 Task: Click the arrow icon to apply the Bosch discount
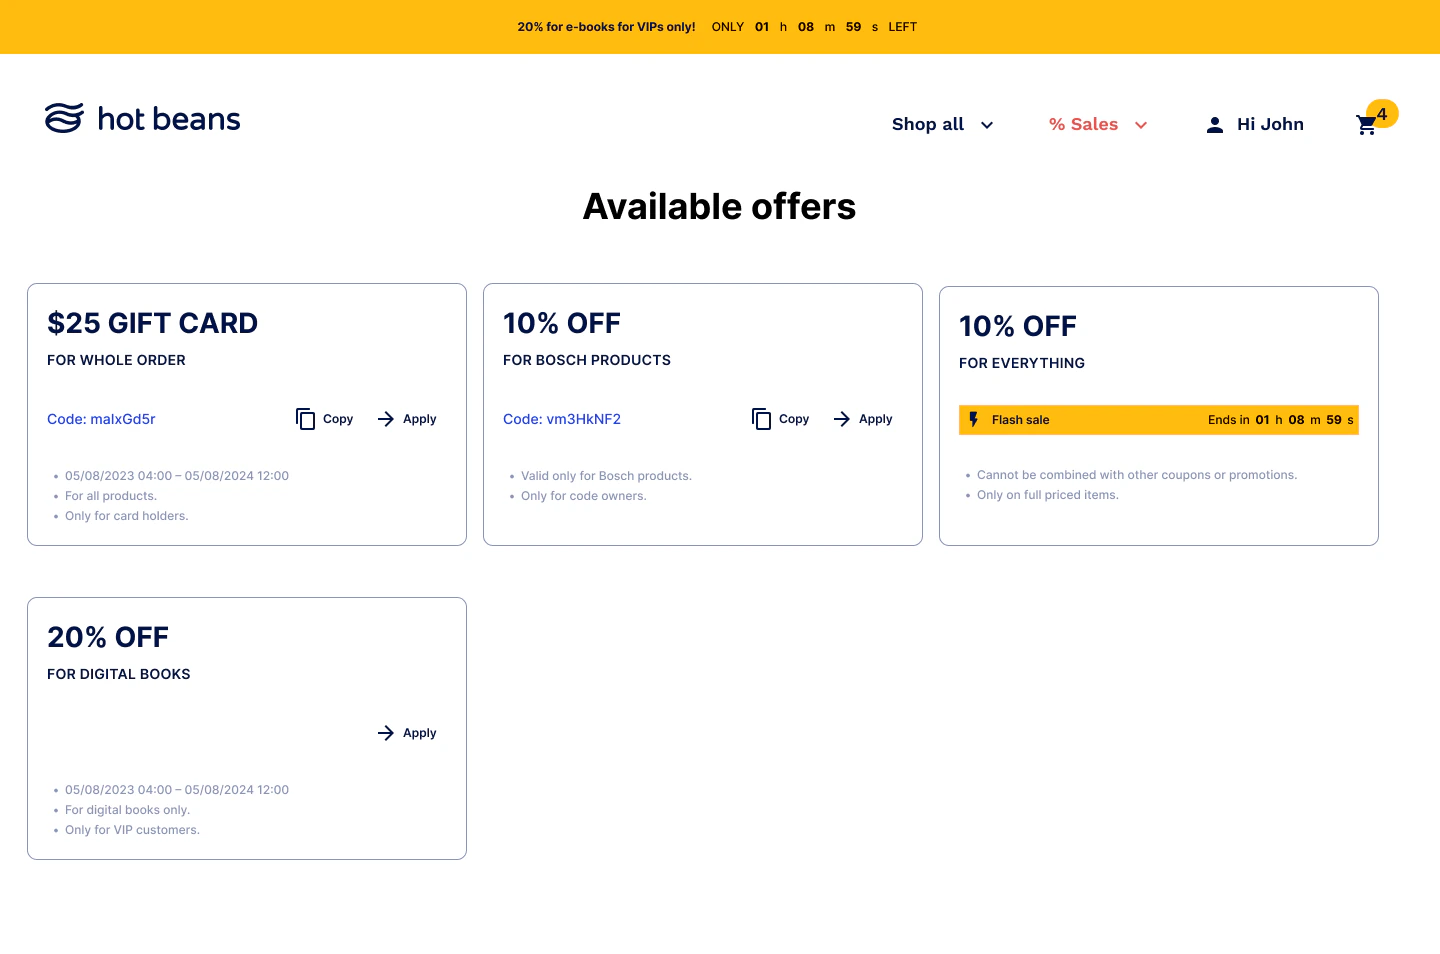point(842,419)
